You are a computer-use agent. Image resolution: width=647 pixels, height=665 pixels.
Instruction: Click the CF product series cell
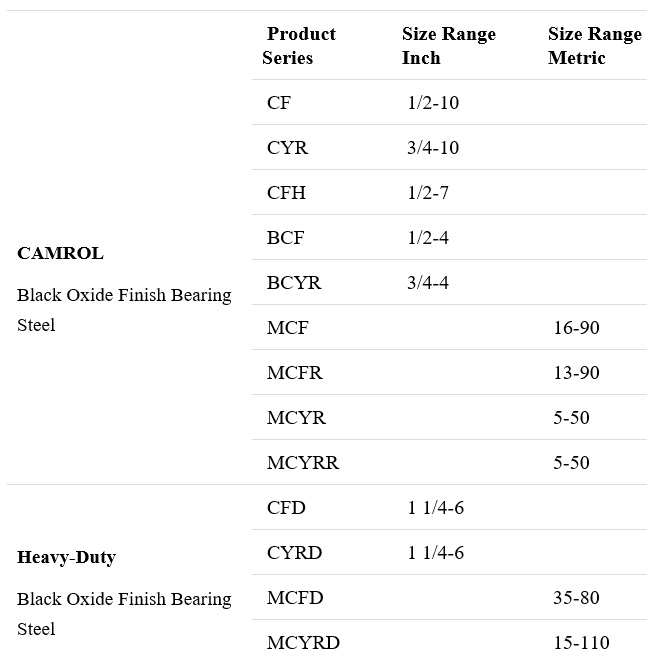click(x=279, y=103)
